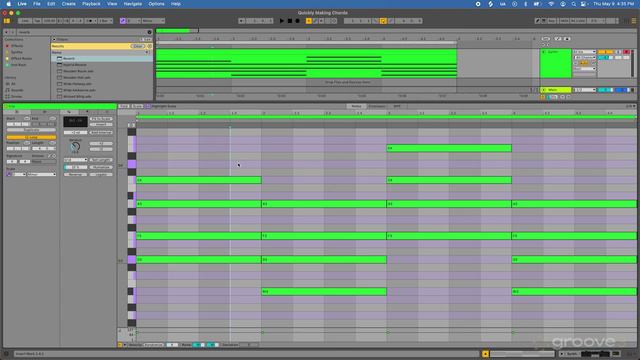Choose the Wide Plateau.adv preset
The height and width of the screenshot is (360, 640).
(x=102, y=84)
